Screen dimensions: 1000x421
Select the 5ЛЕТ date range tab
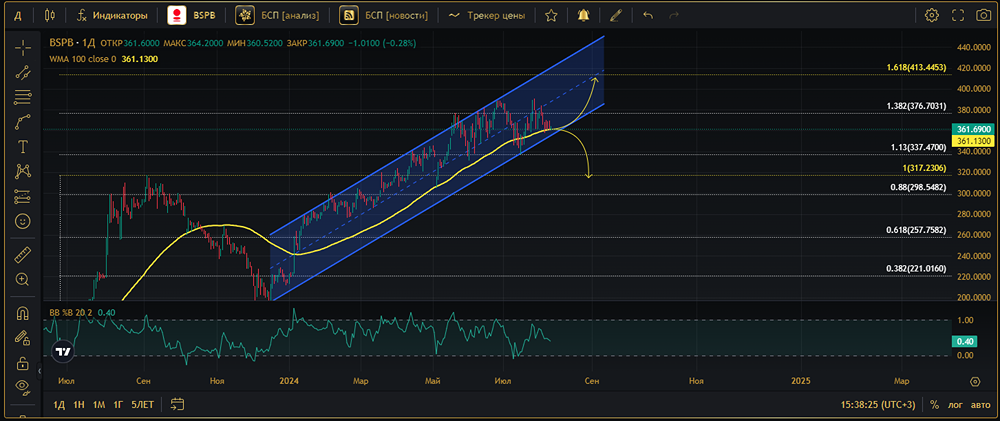[x=142, y=404]
